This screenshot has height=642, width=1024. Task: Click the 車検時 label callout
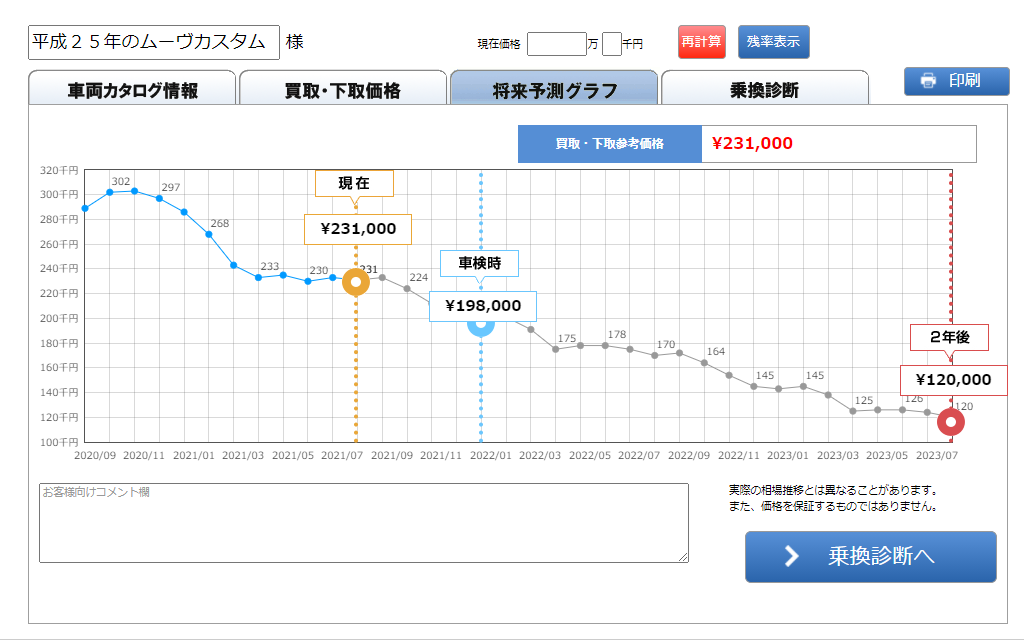[479, 263]
